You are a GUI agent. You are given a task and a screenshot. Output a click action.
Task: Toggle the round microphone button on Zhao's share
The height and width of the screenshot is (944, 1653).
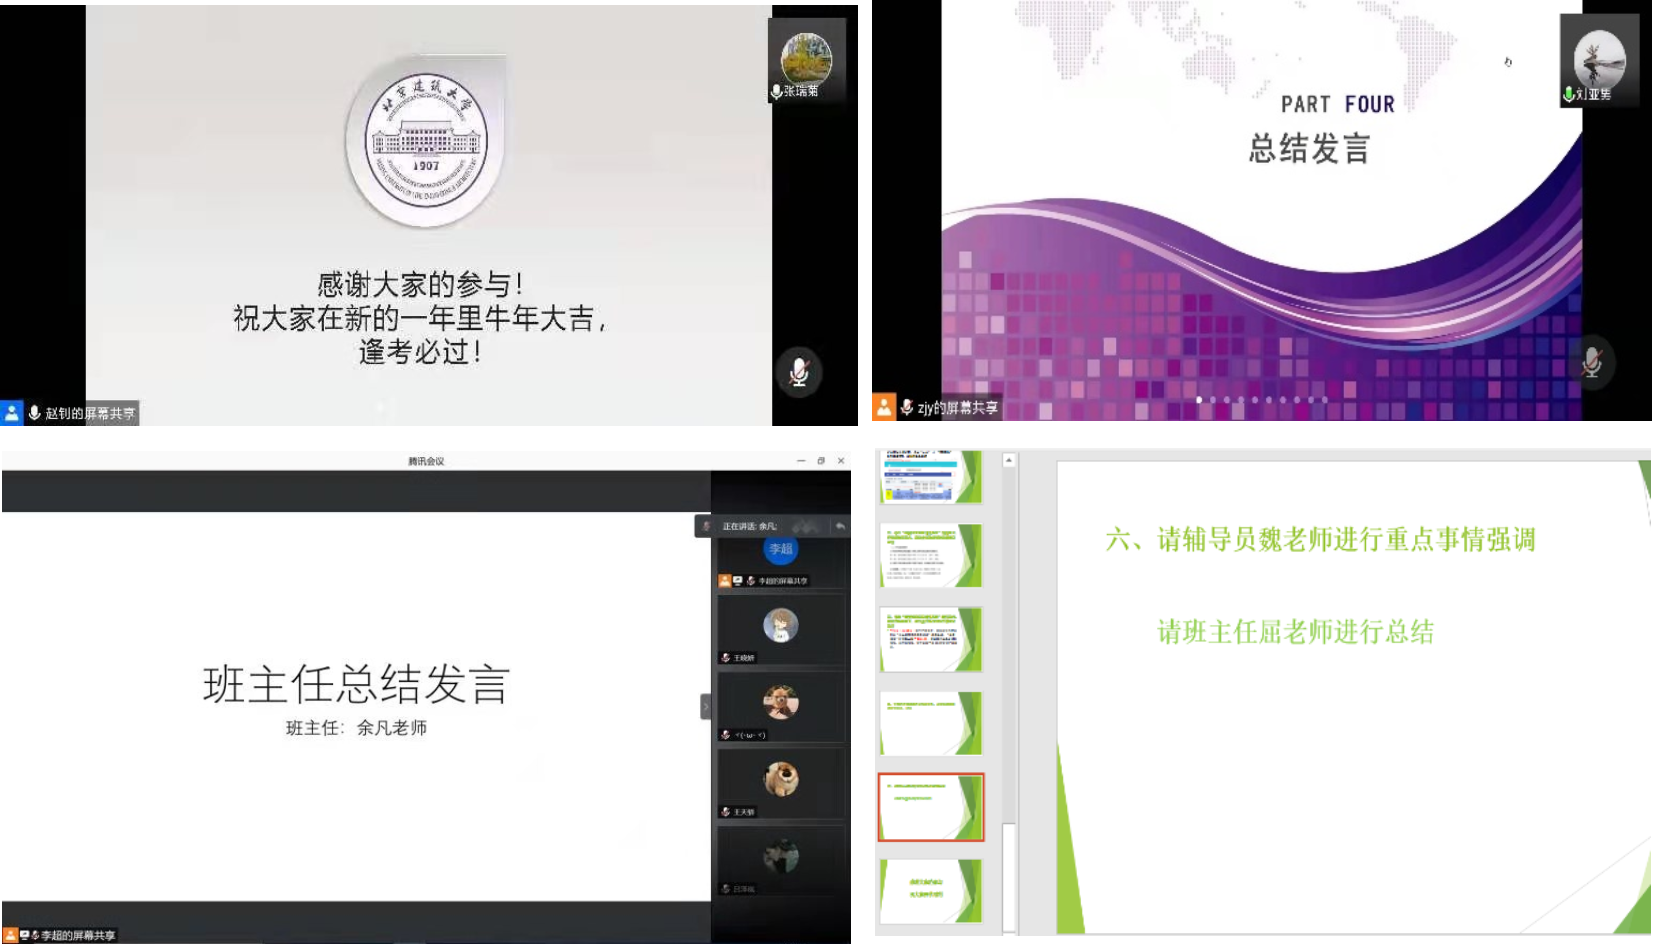[798, 372]
